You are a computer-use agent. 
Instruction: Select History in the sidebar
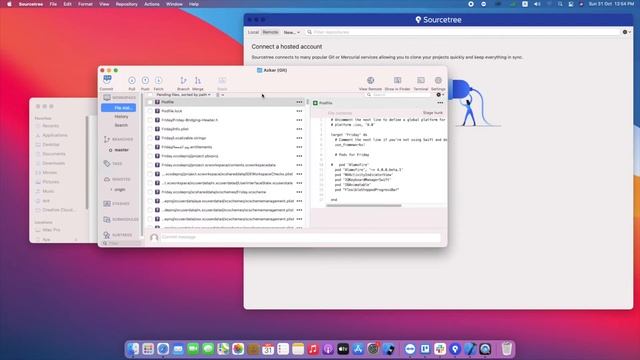[121, 117]
